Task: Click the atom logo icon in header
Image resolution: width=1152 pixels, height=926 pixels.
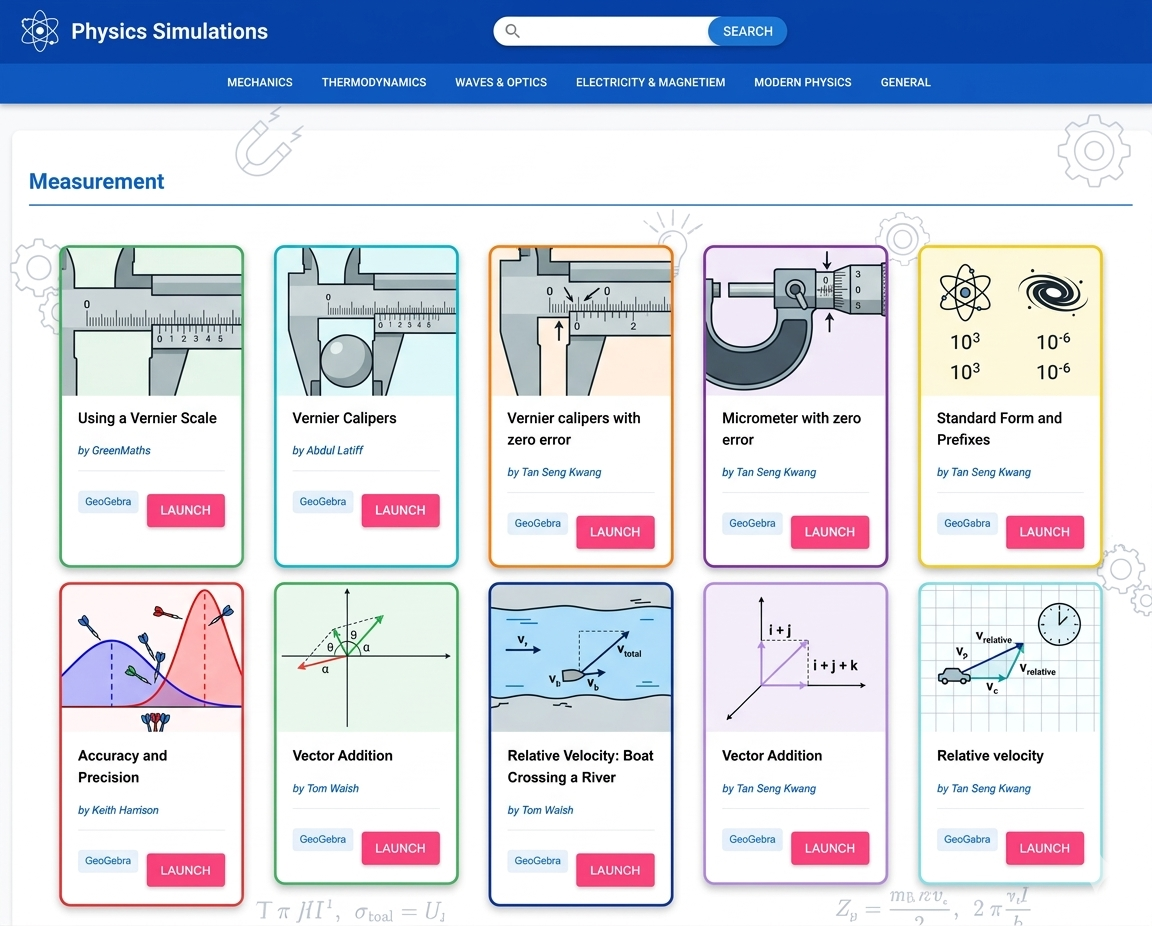Action: [x=40, y=31]
